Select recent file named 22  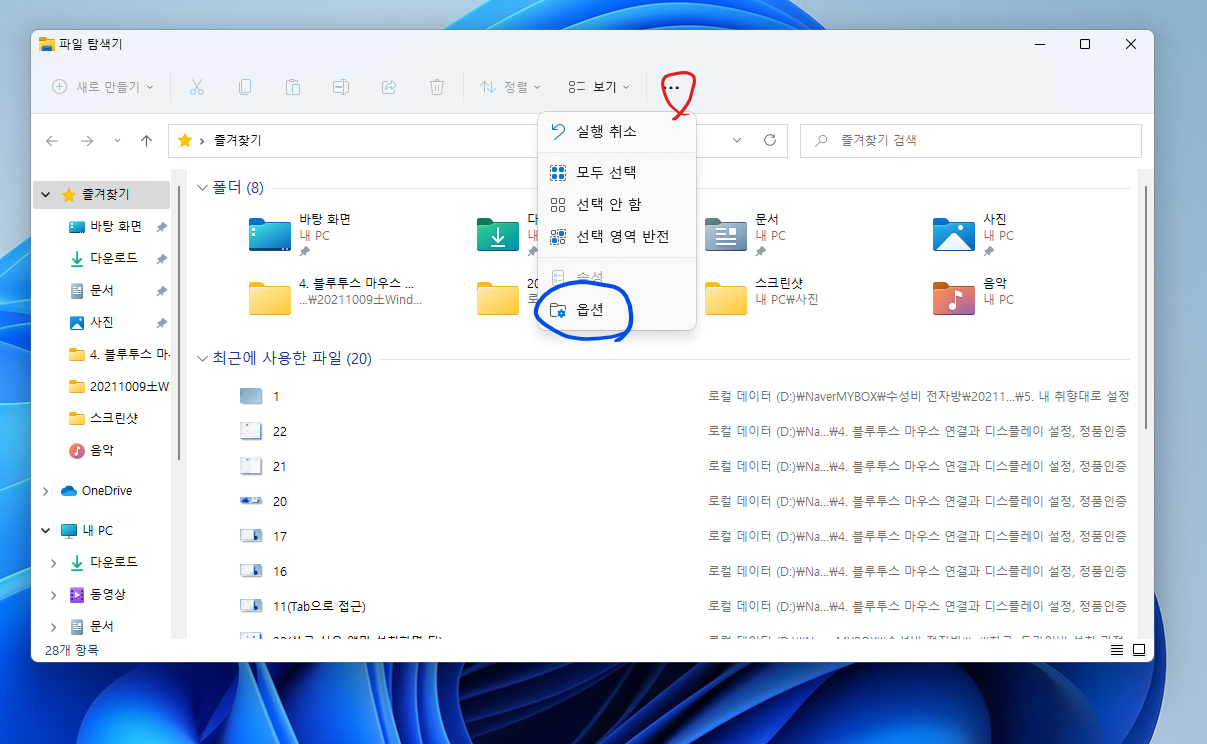280,431
